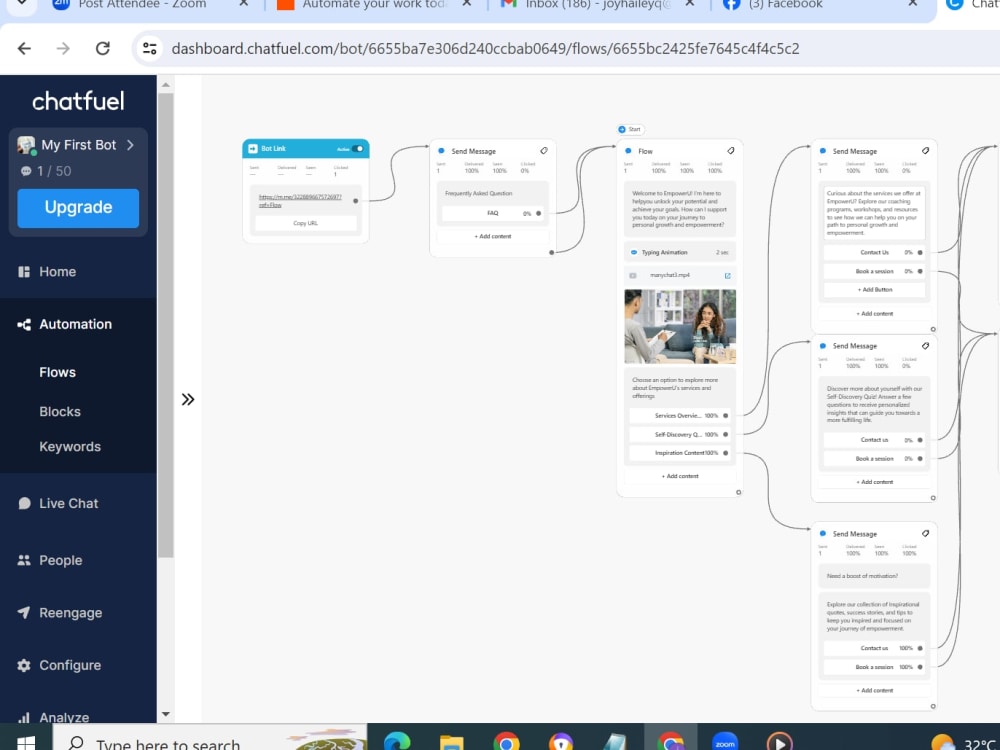Click the tag icon on FAQ Send Message card
Screen dimensions: 1000x750
pos(544,151)
